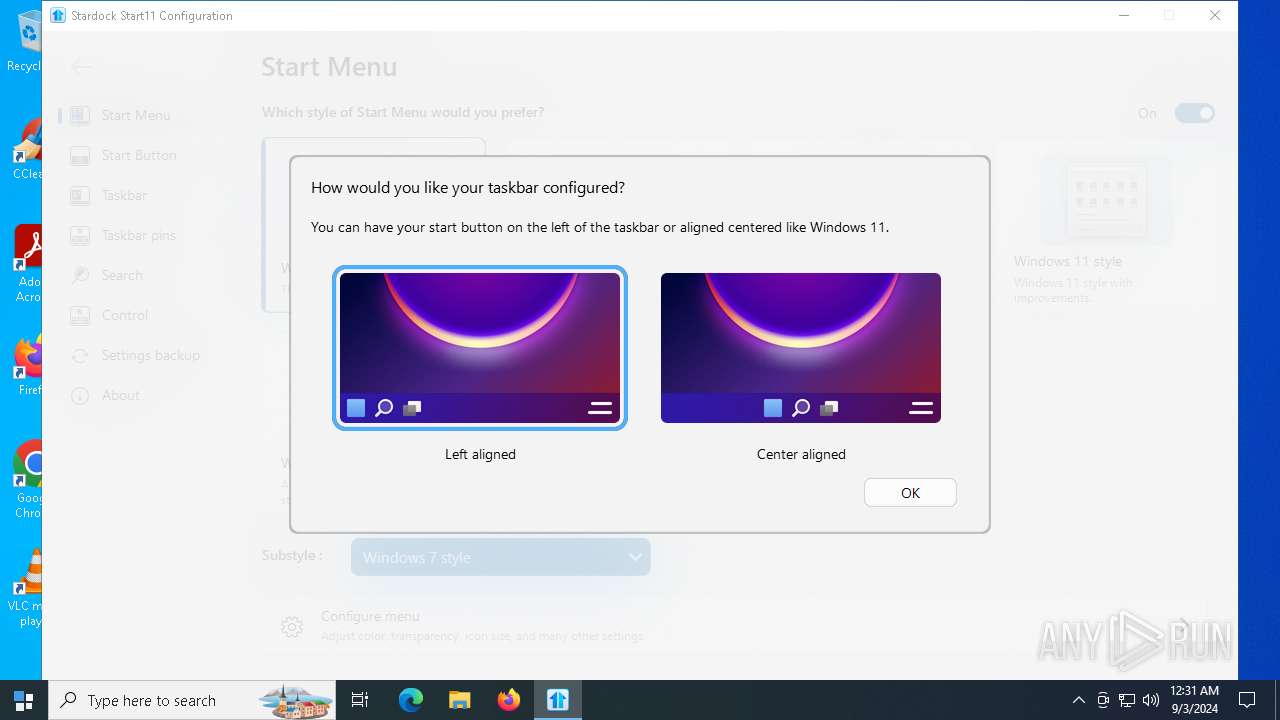This screenshot has width=1280, height=720.
Task: Open the CCleaner desktop shortcut
Action: [x=26, y=148]
